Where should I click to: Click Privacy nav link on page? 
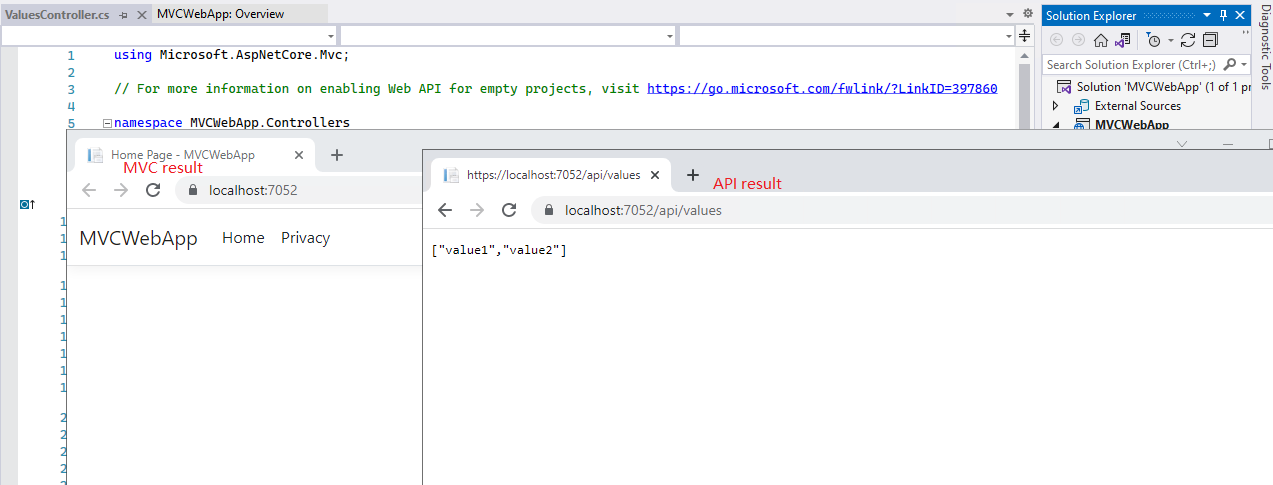pyautogui.click(x=305, y=238)
